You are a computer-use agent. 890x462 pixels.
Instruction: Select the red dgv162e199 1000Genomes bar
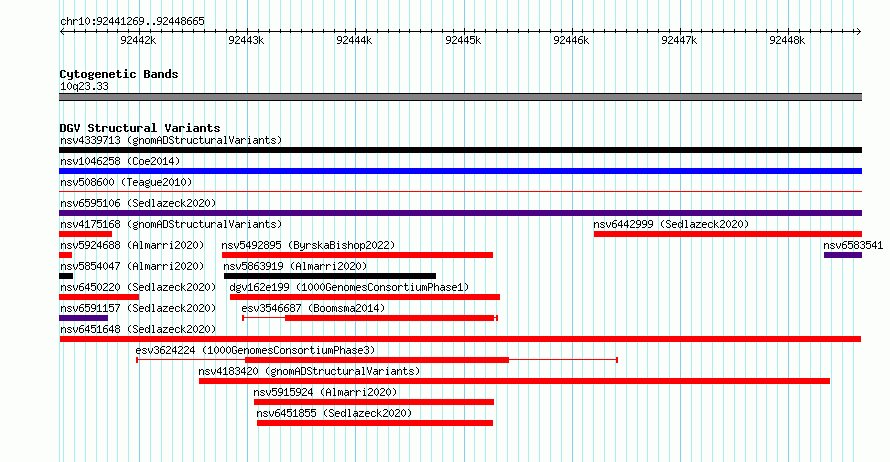coord(364,297)
